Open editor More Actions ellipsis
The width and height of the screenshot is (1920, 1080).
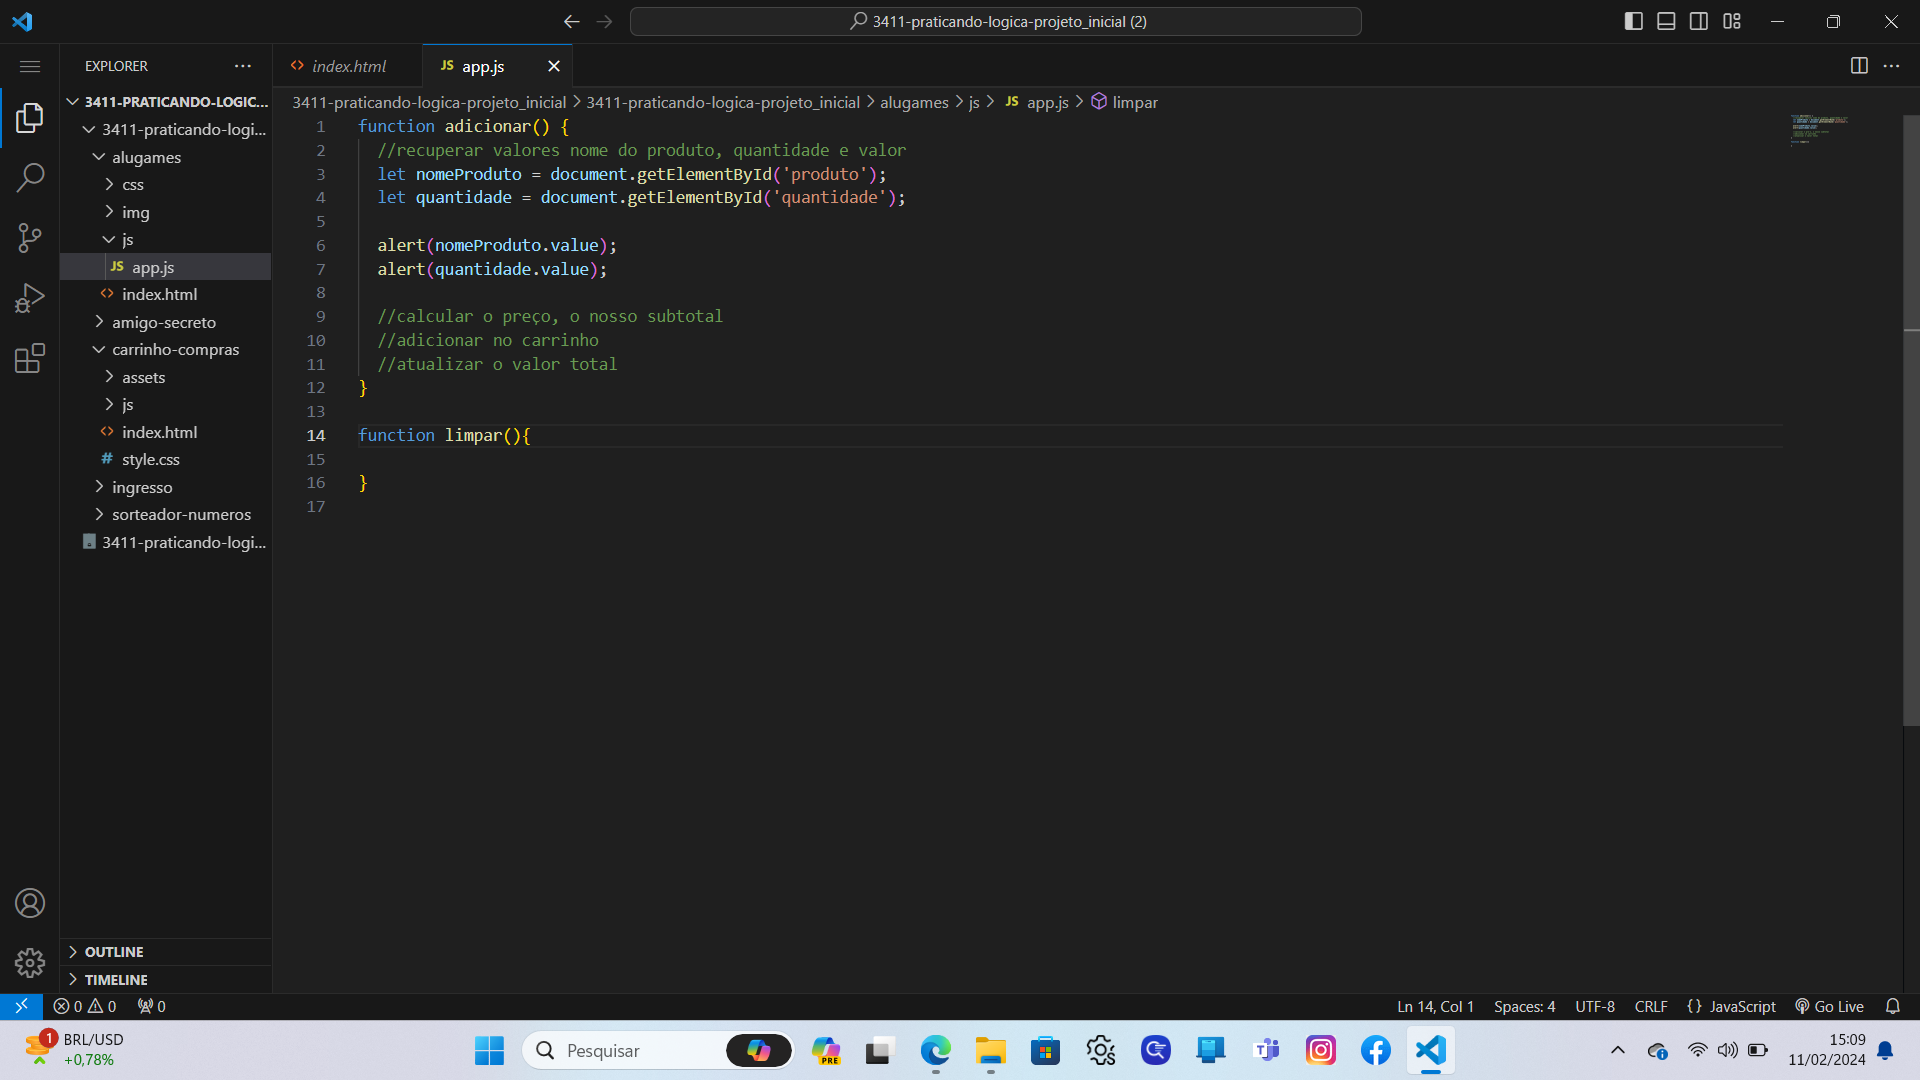[x=1891, y=66]
